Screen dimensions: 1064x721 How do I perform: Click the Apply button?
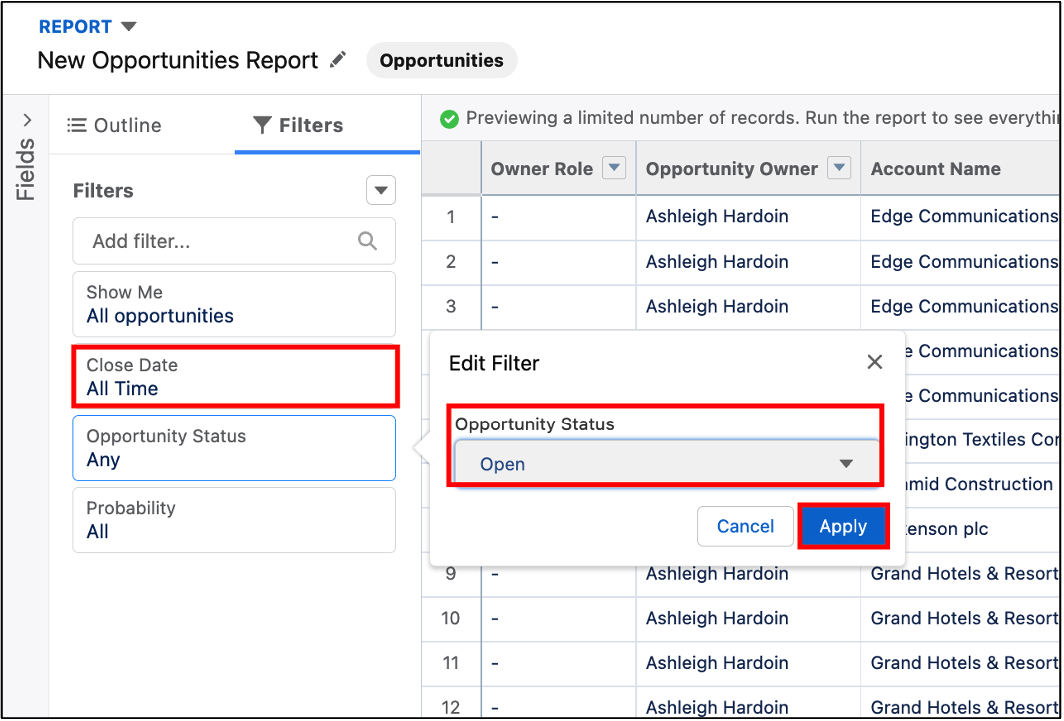(843, 526)
